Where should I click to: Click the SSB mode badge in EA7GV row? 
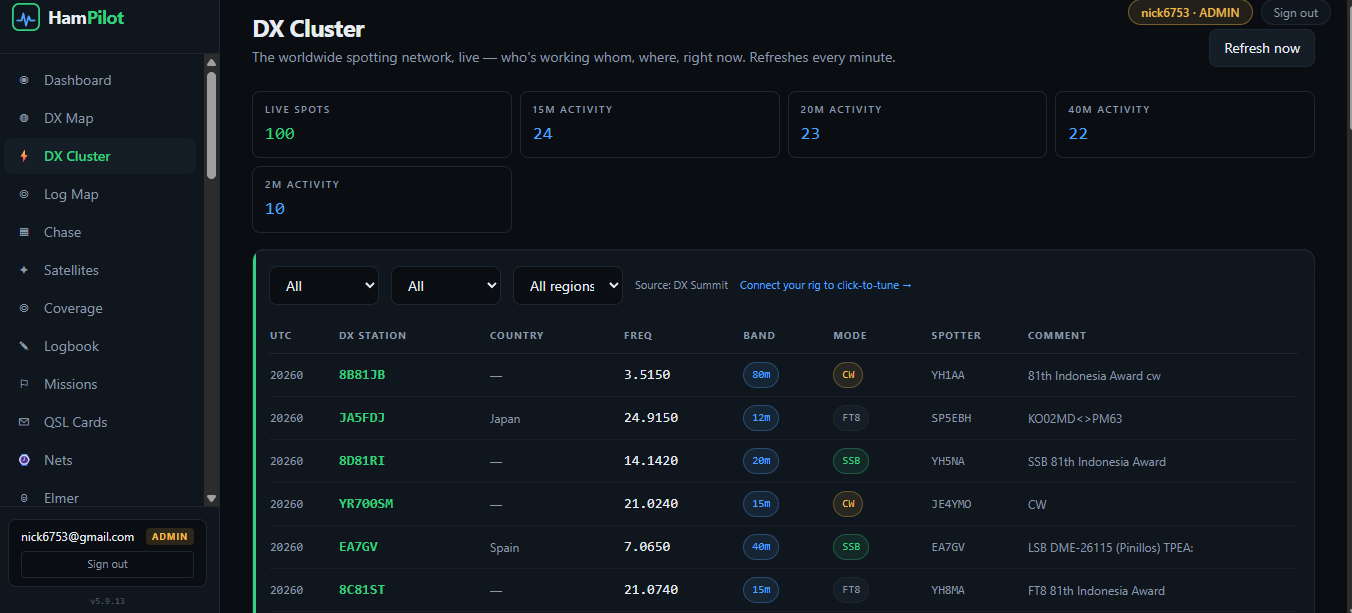(851, 547)
